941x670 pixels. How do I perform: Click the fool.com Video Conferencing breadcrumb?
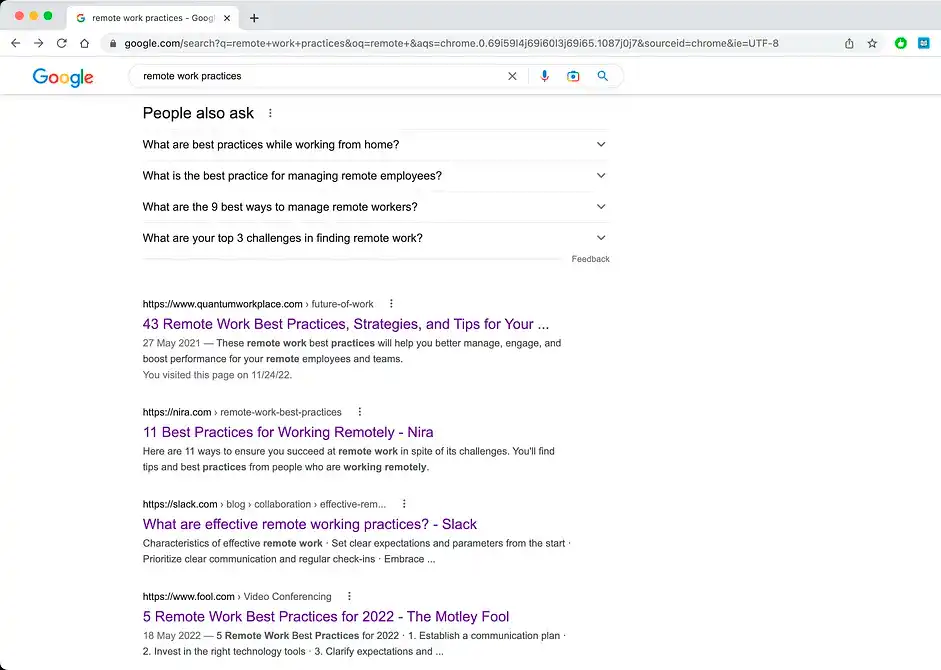pyautogui.click(x=237, y=597)
